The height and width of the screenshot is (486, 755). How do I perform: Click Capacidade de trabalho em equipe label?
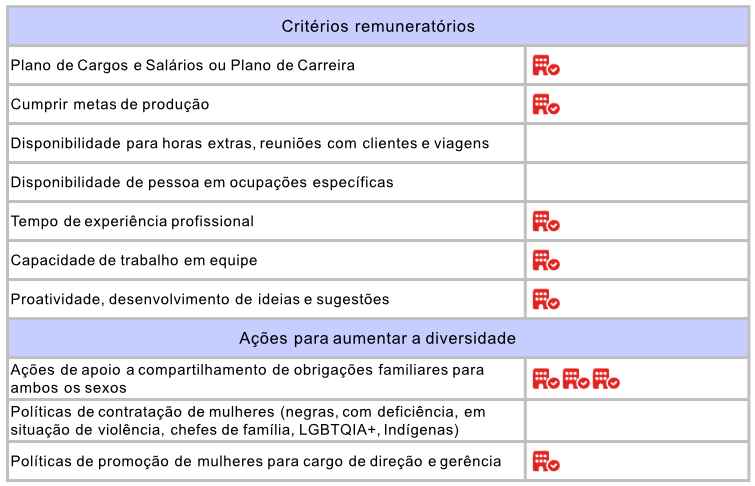click(134, 260)
